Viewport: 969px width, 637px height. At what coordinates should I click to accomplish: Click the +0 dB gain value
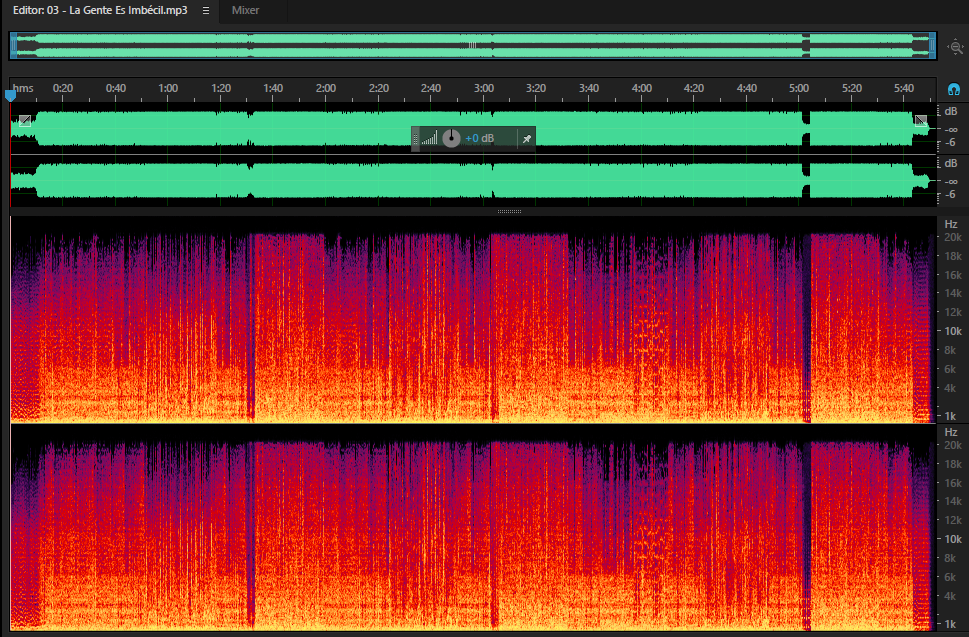(x=480, y=138)
